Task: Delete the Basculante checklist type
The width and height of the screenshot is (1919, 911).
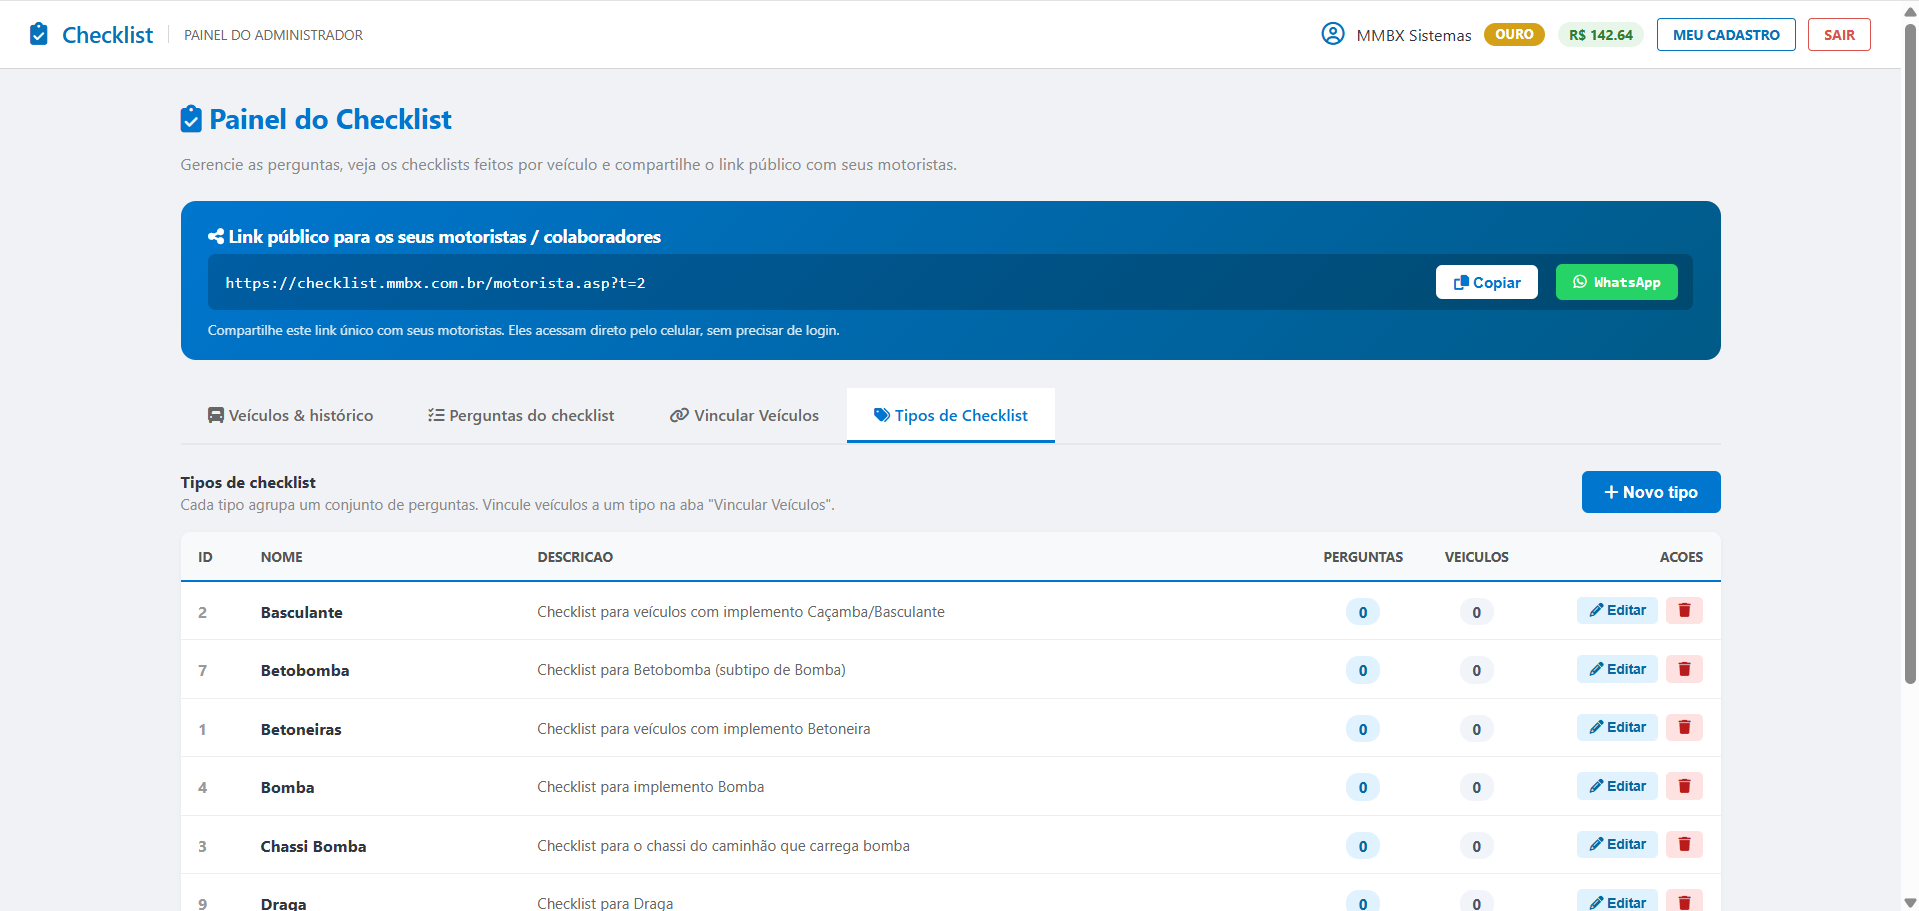Action: (1684, 610)
